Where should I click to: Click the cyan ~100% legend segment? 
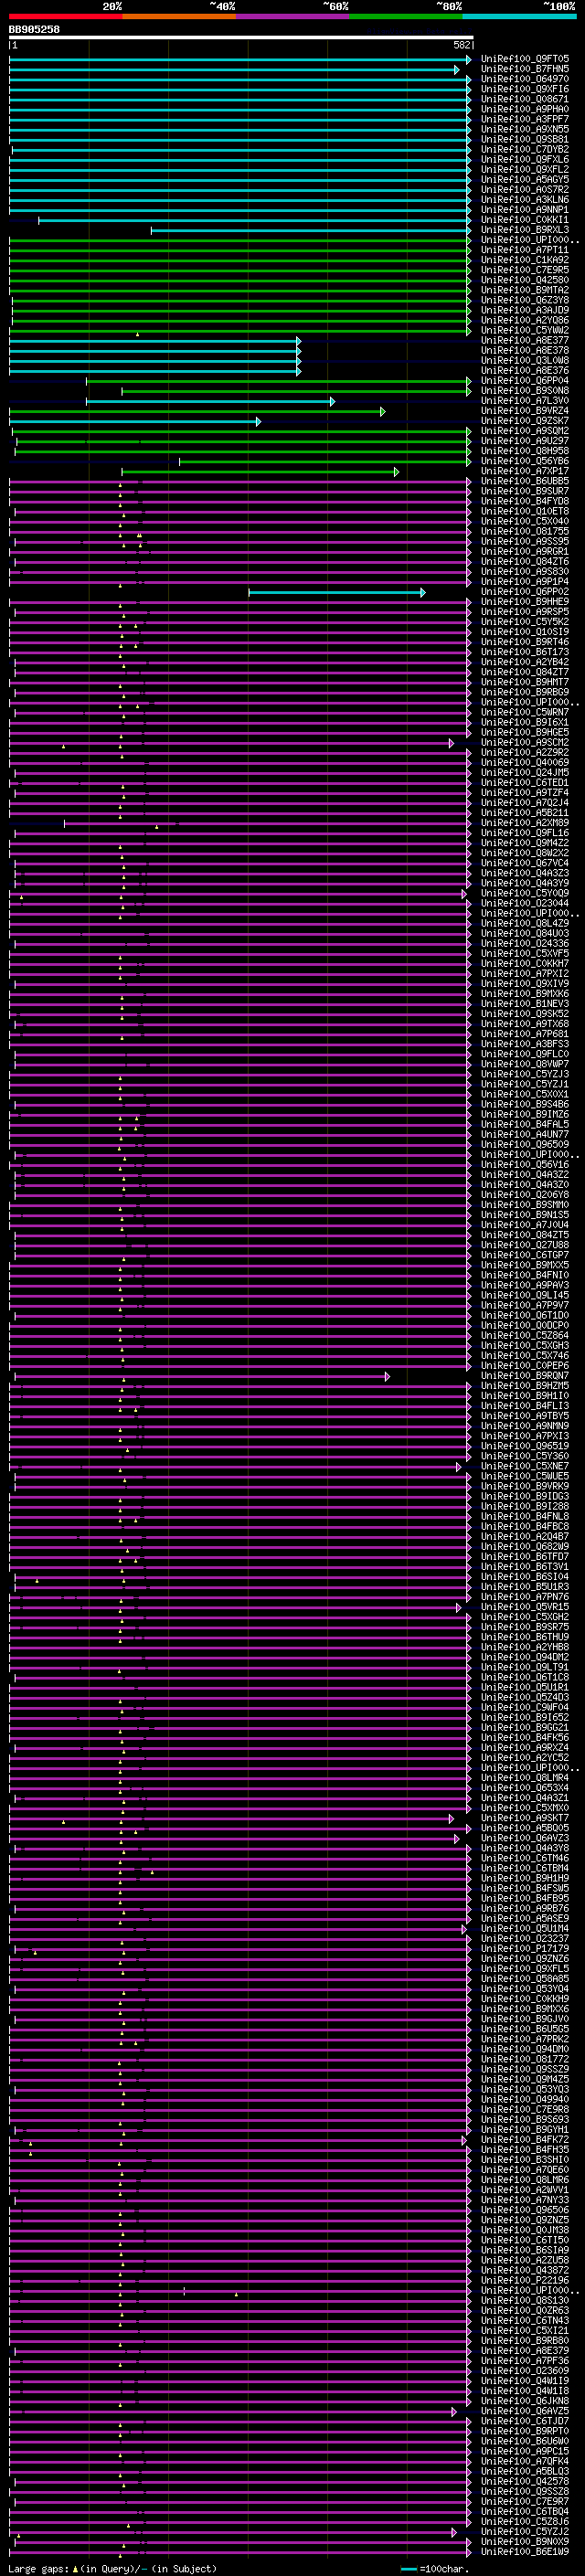(520, 16)
